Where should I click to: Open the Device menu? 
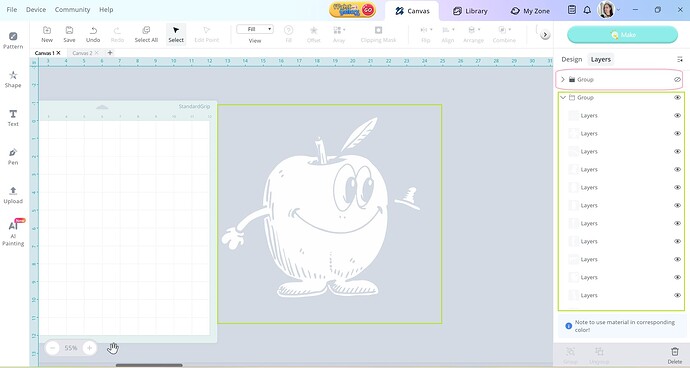pyautogui.click(x=36, y=10)
